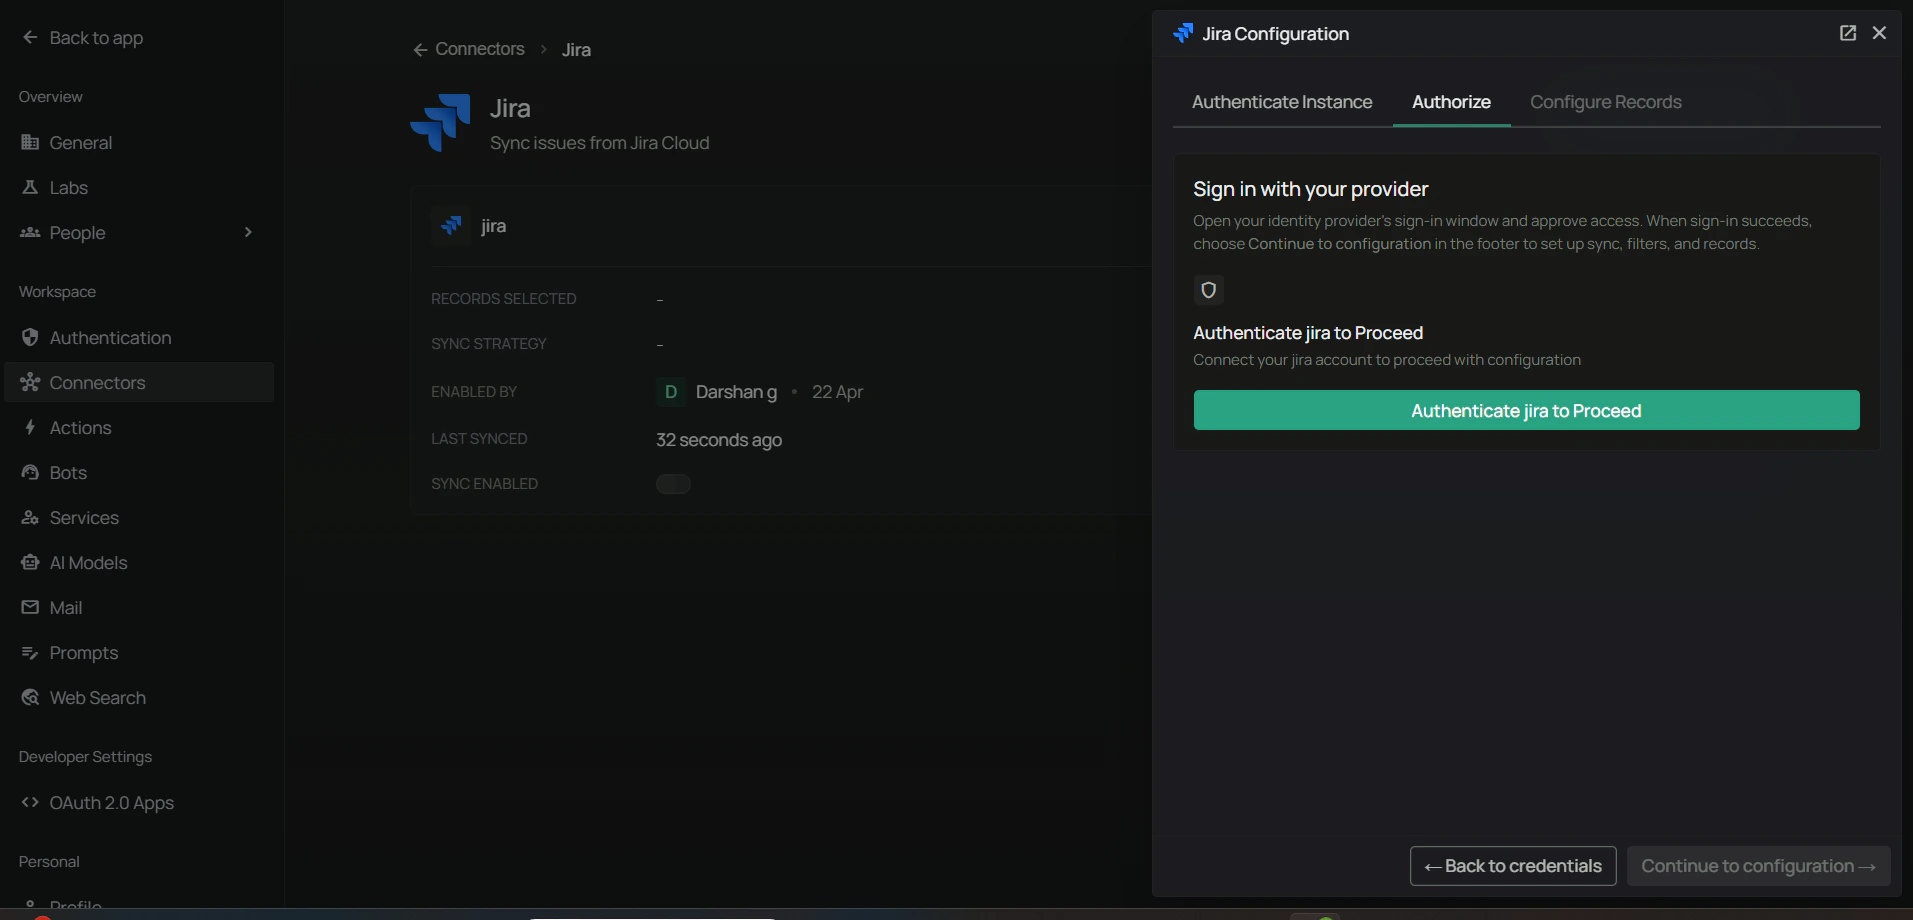Click the SYNC STRATEGY label
Viewport: 1913px width, 920px height.
pyautogui.click(x=489, y=344)
